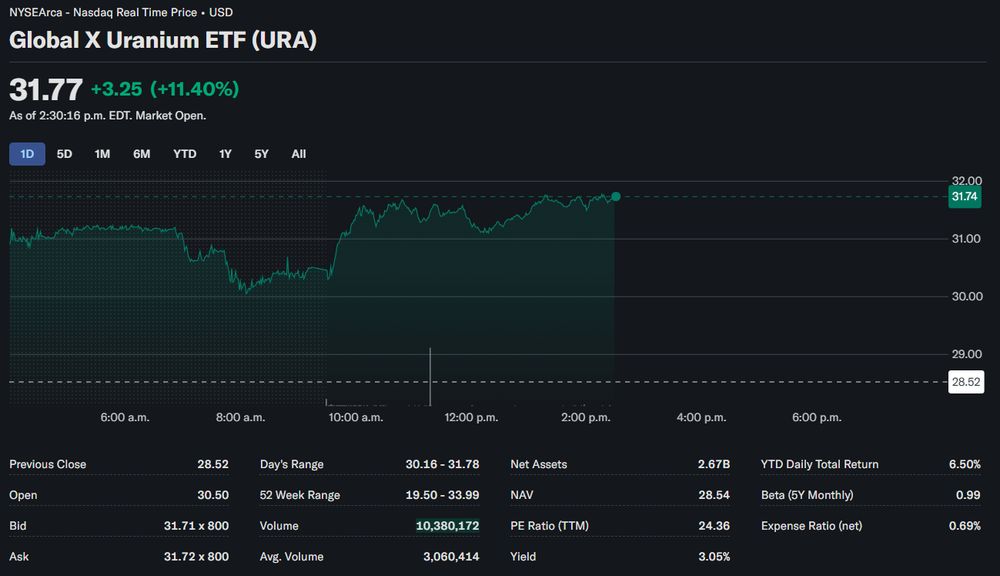Click the highlighted Volume value 10,380,172
The height and width of the screenshot is (576, 1000).
[x=447, y=526]
